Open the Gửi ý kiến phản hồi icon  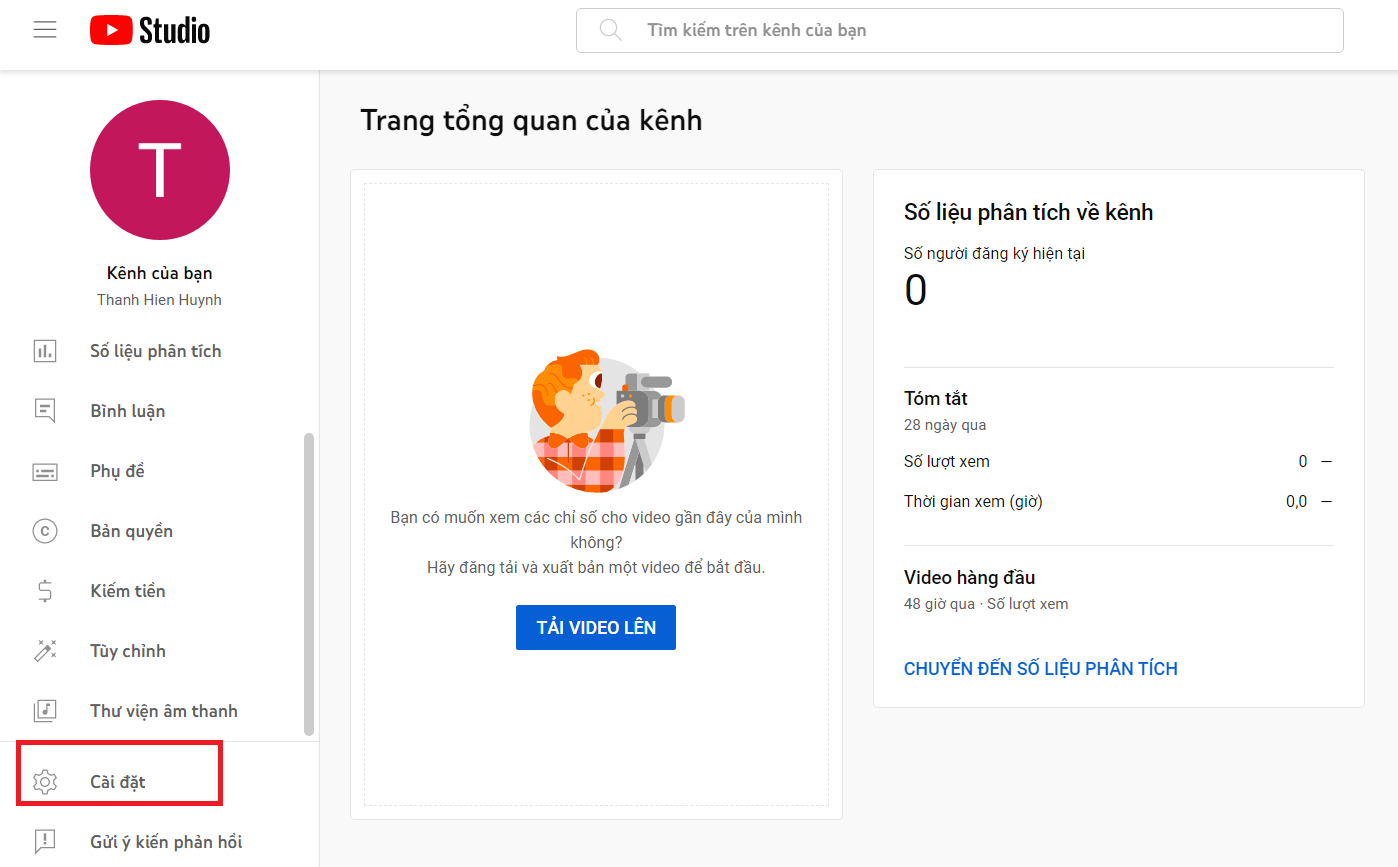tap(45, 841)
